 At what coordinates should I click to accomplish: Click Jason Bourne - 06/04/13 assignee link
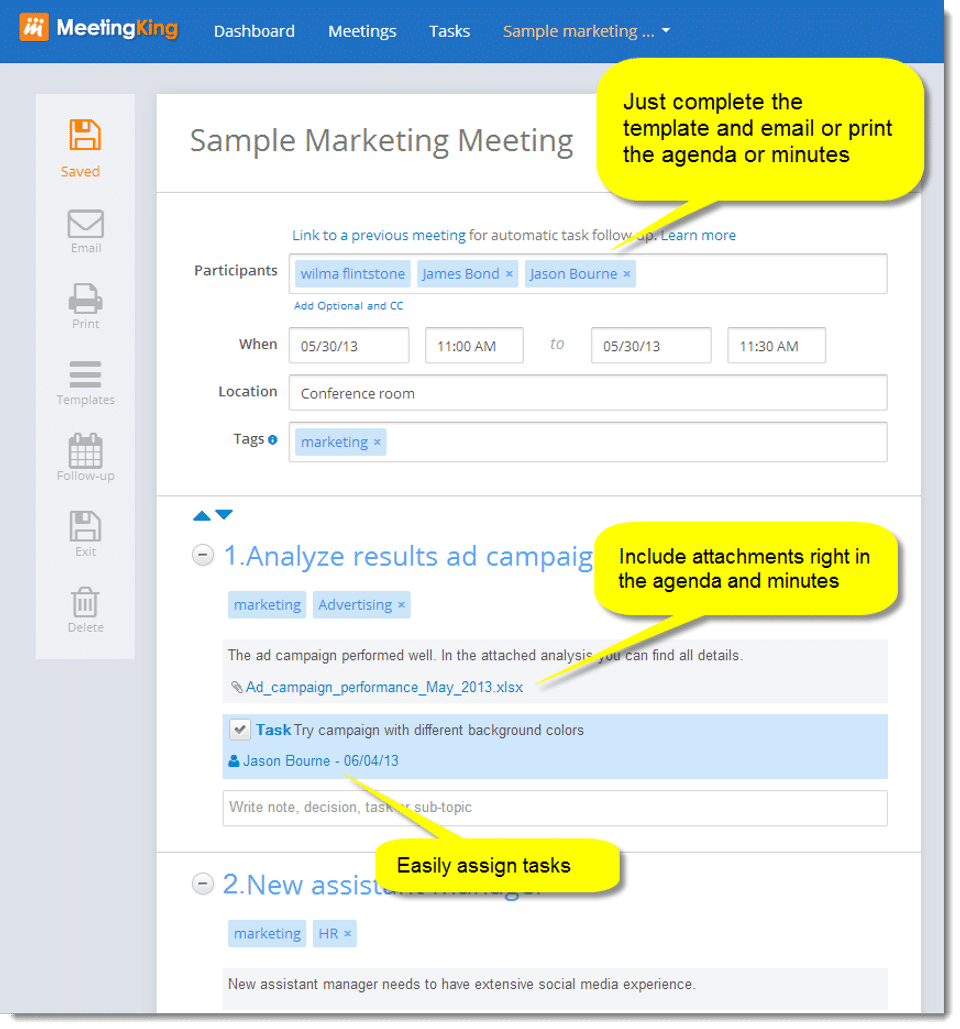[x=321, y=761]
